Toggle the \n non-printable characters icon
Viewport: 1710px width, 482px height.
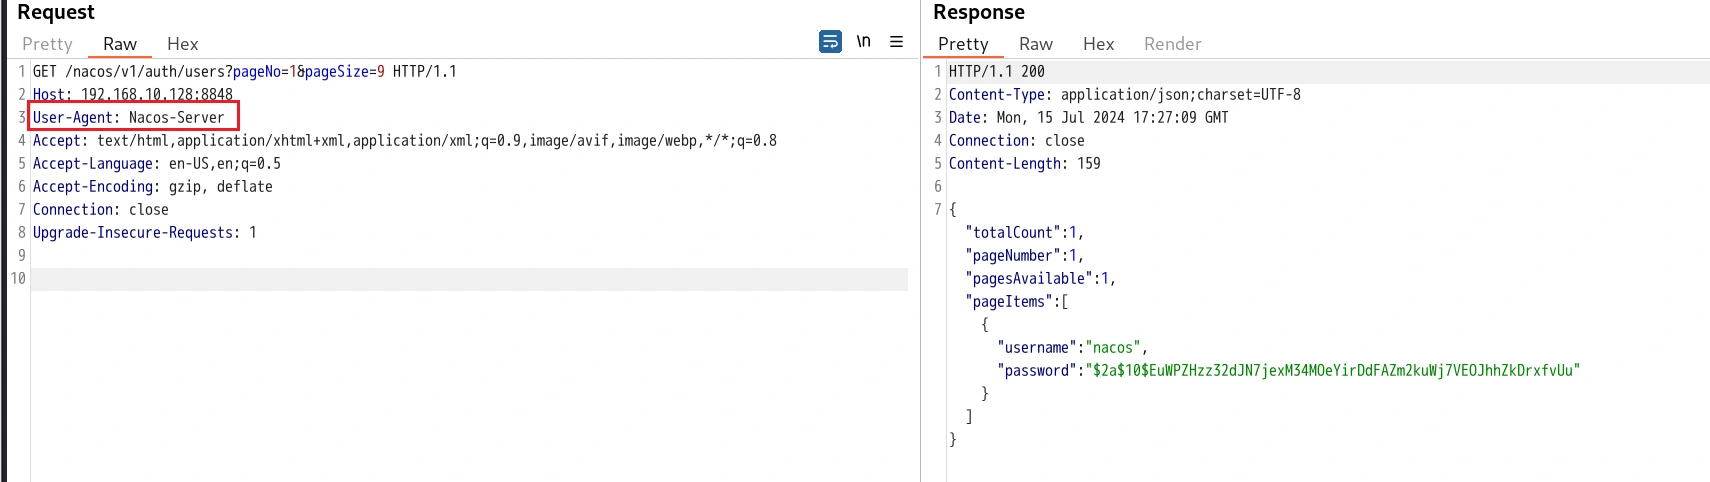(x=863, y=42)
